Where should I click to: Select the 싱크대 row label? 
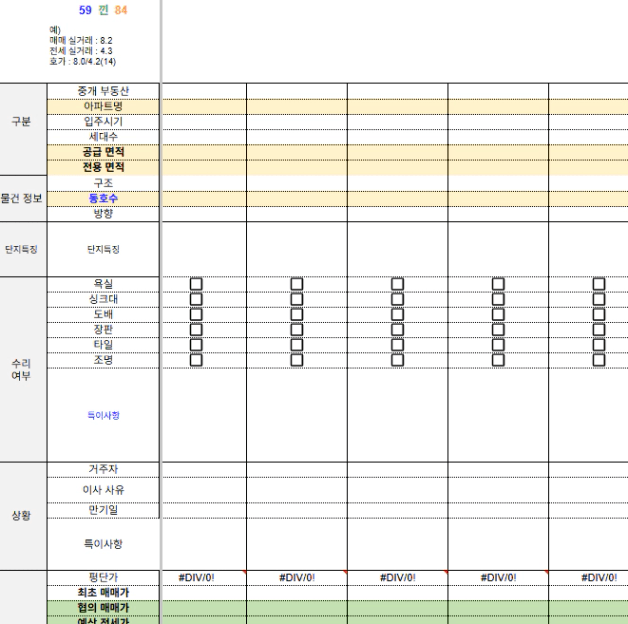pos(103,299)
